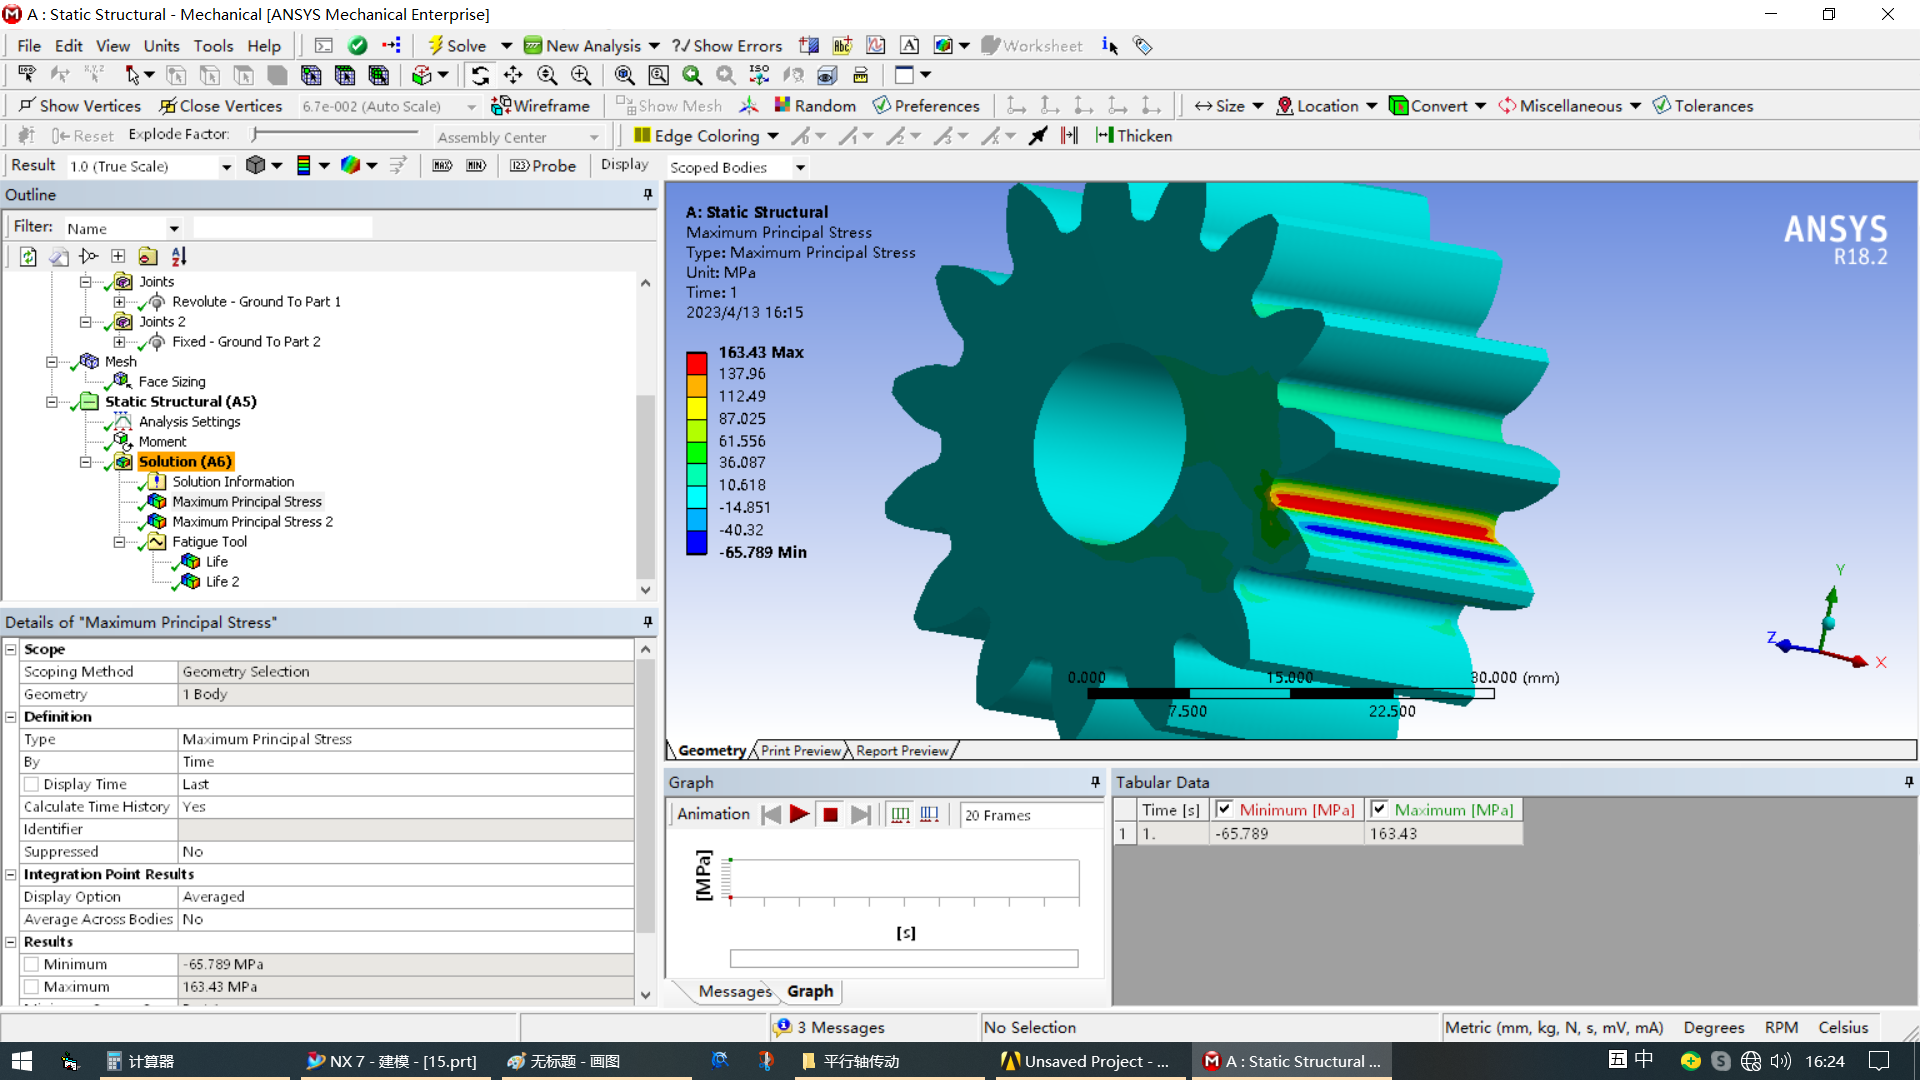This screenshot has width=1920, height=1080.
Task: Open the outline Filter Name dropdown
Action: [174, 229]
